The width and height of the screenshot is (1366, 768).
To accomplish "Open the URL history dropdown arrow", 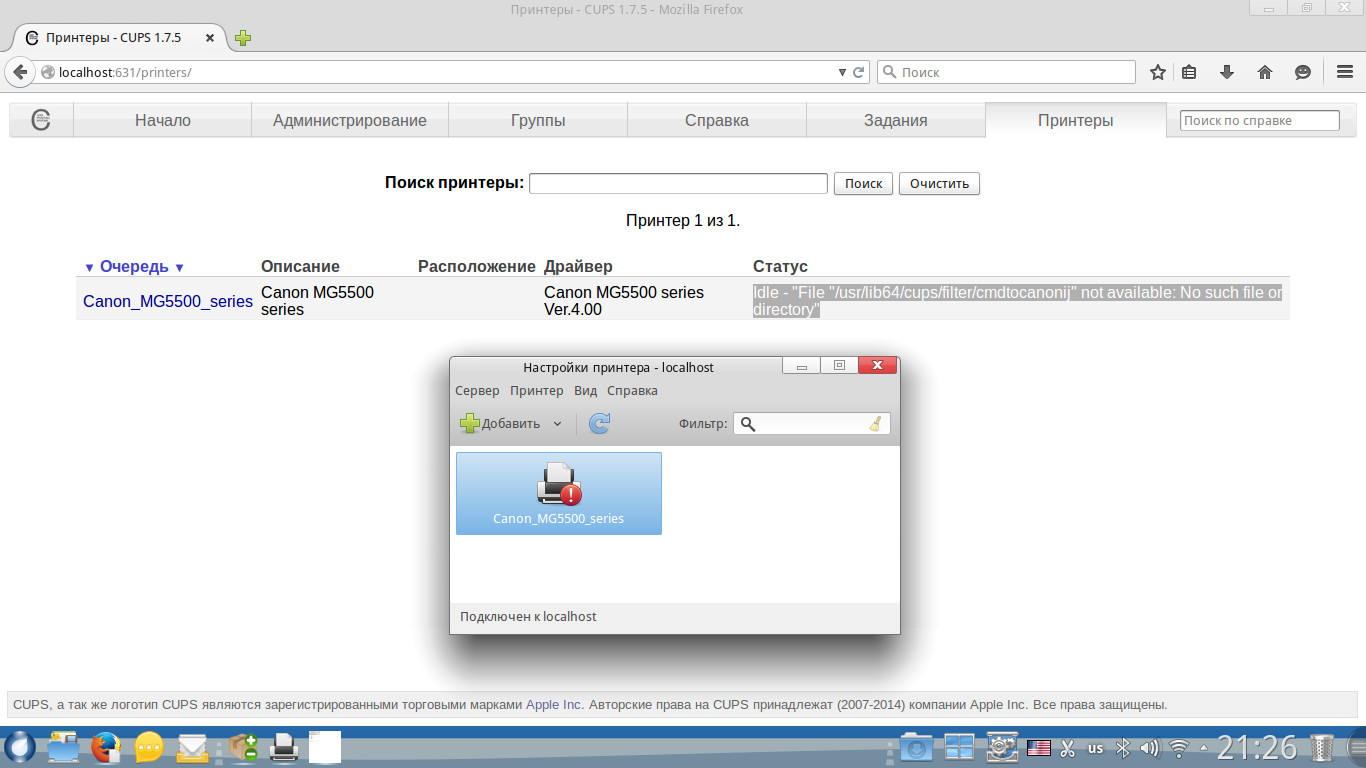I will (842, 72).
